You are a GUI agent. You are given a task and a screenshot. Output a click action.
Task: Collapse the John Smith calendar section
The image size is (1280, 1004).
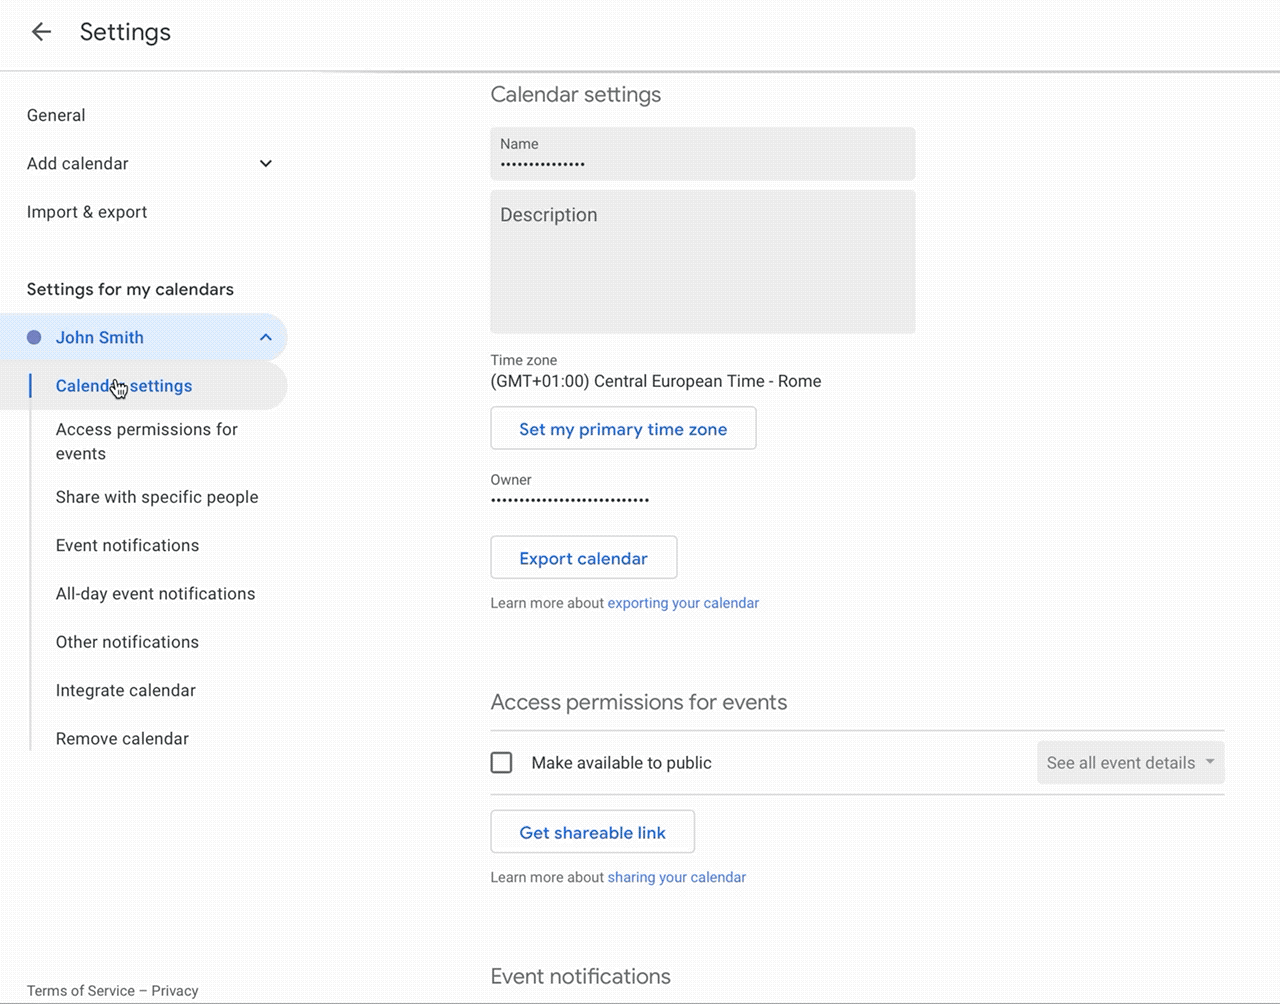266,338
